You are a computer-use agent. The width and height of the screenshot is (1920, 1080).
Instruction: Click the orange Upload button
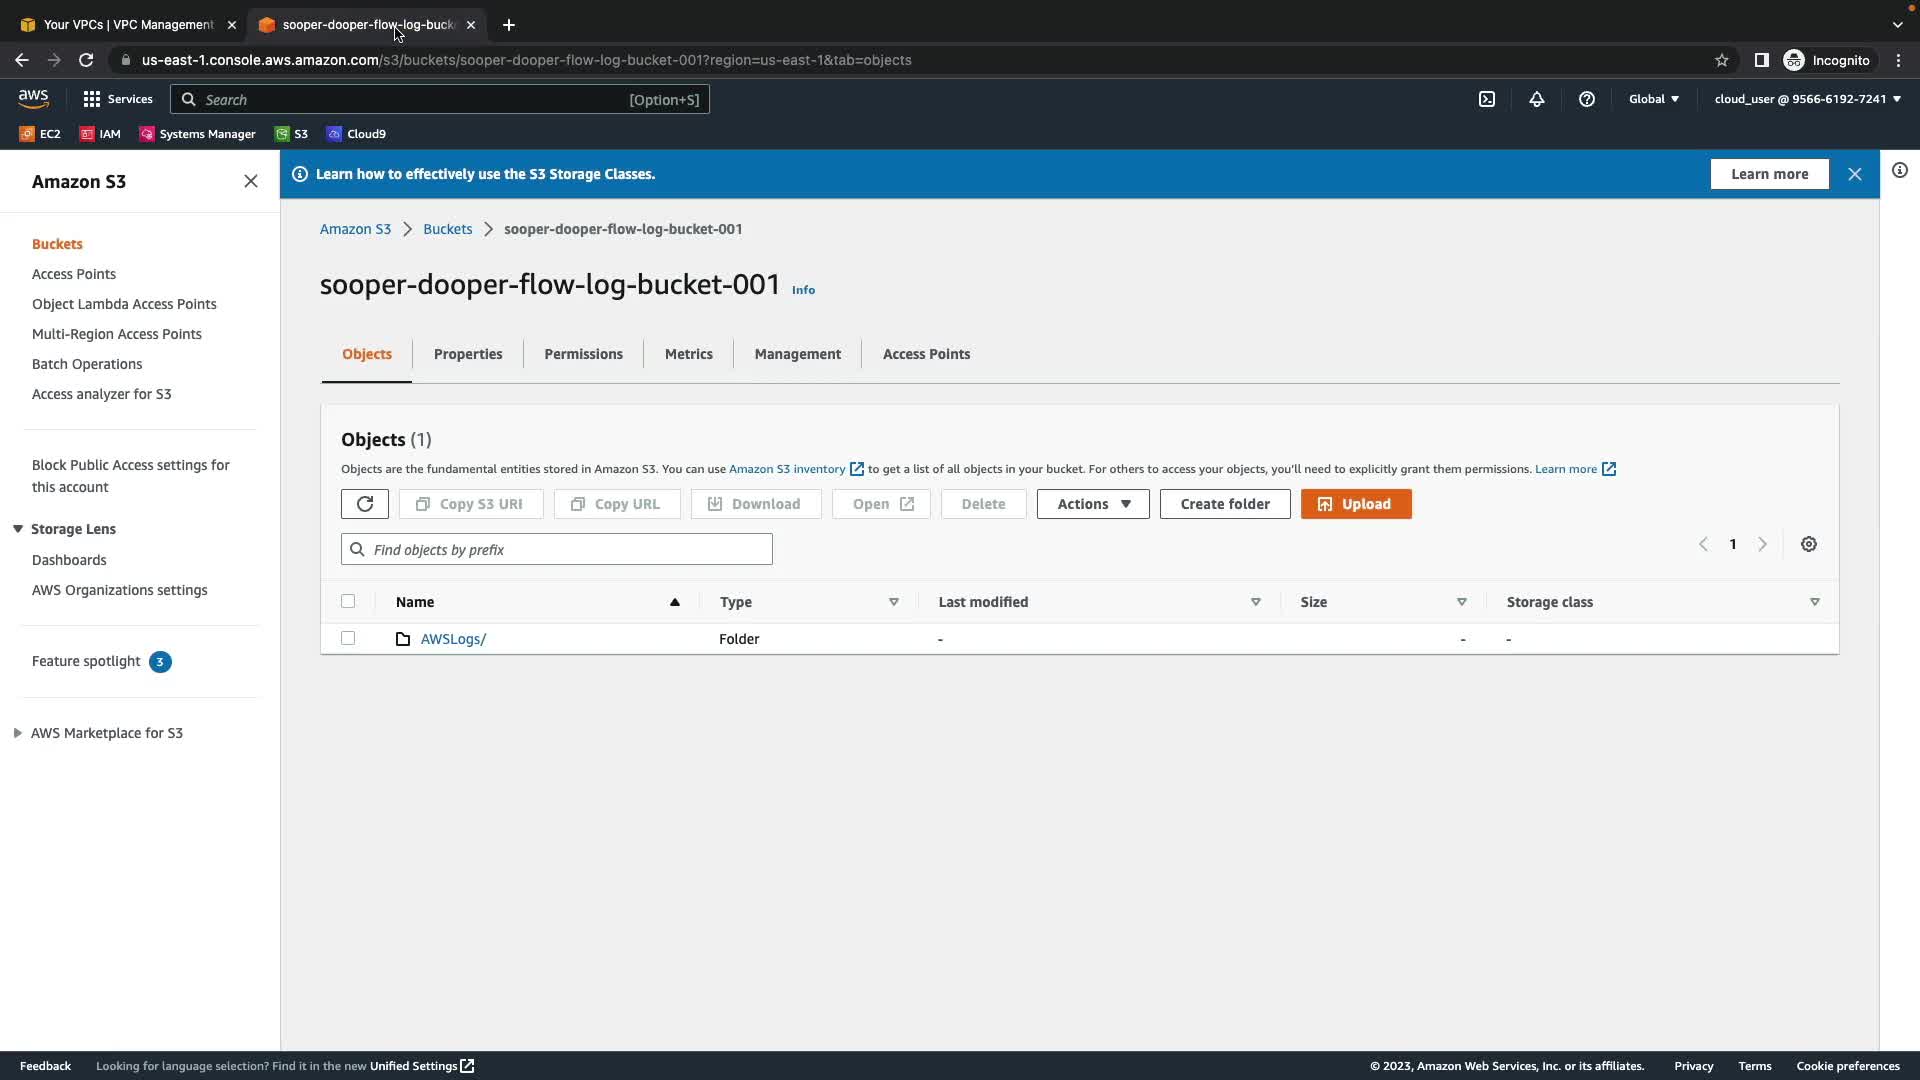(1355, 504)
